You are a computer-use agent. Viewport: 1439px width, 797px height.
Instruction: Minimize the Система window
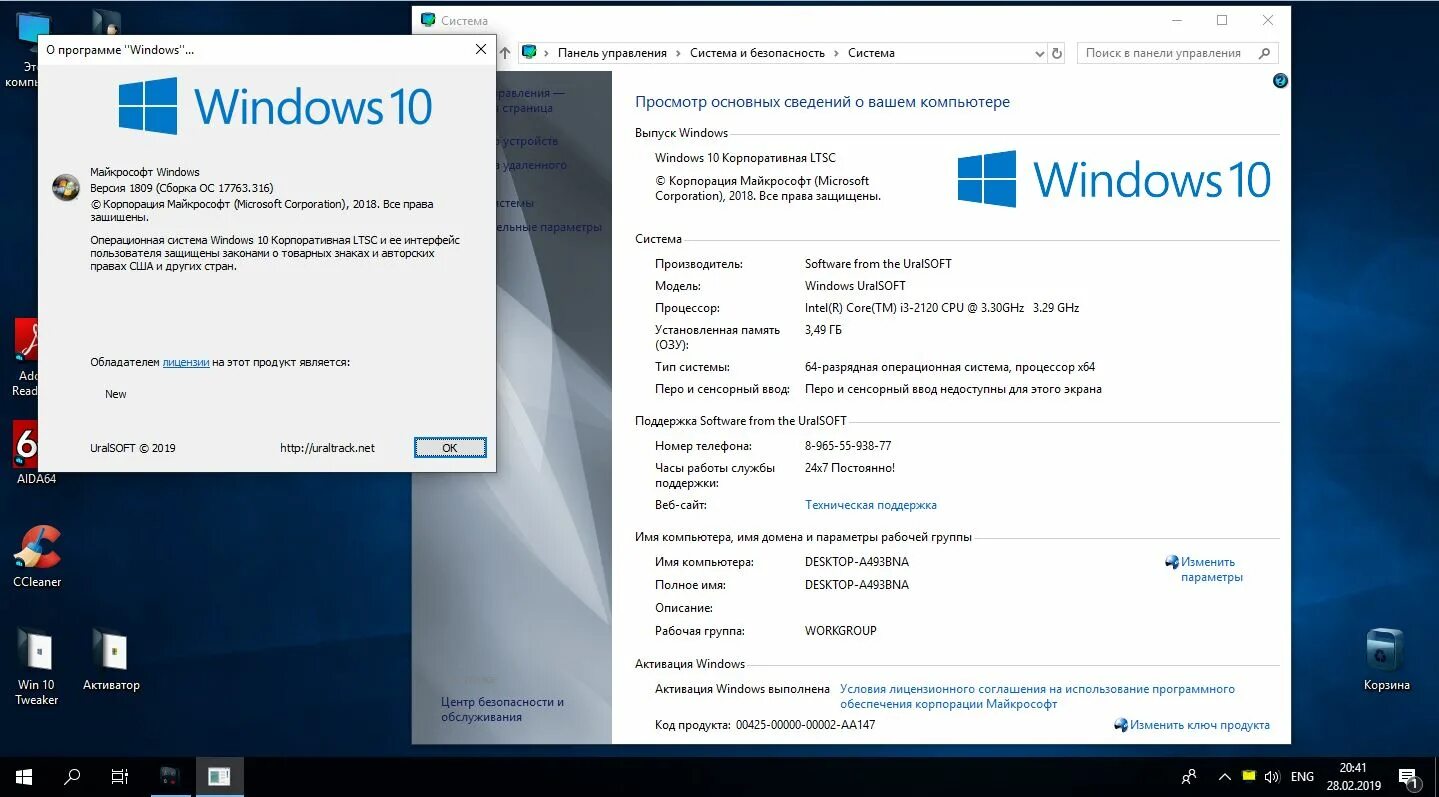(x=1176, y=20)
